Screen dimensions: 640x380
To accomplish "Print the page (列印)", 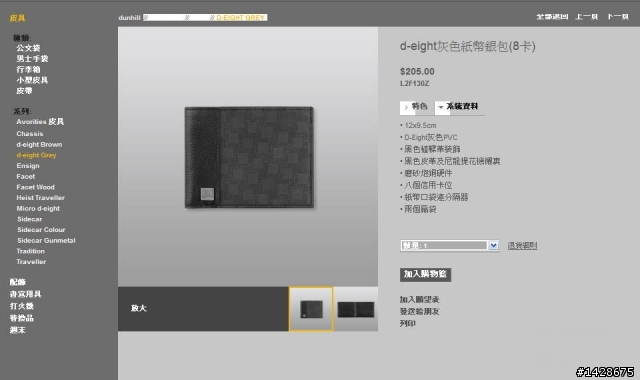I will pyautogui.click(x=408, y=323).
